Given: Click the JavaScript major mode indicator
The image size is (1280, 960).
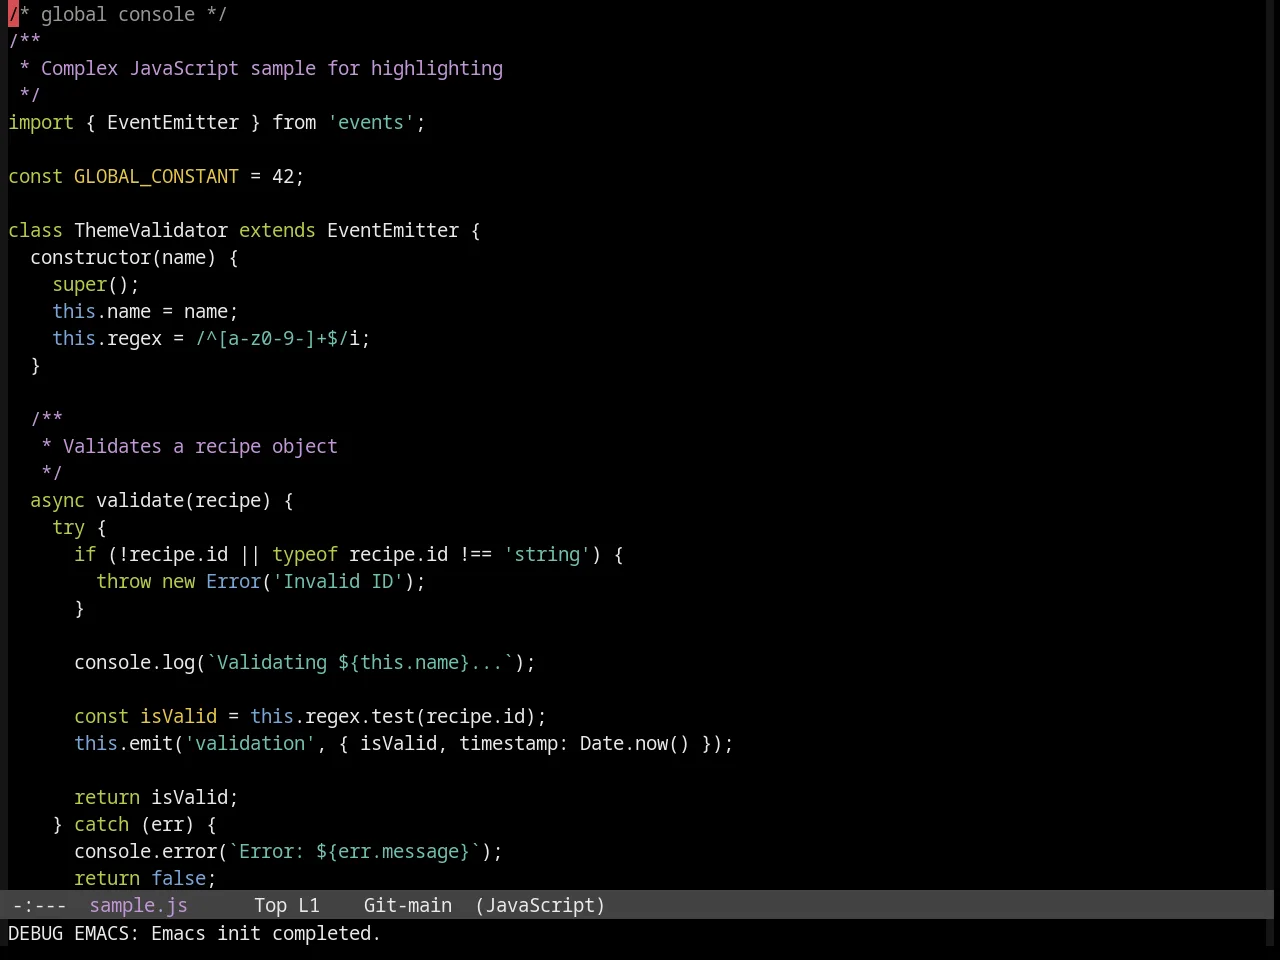Looking at the screenshot, I should point(540,905).
